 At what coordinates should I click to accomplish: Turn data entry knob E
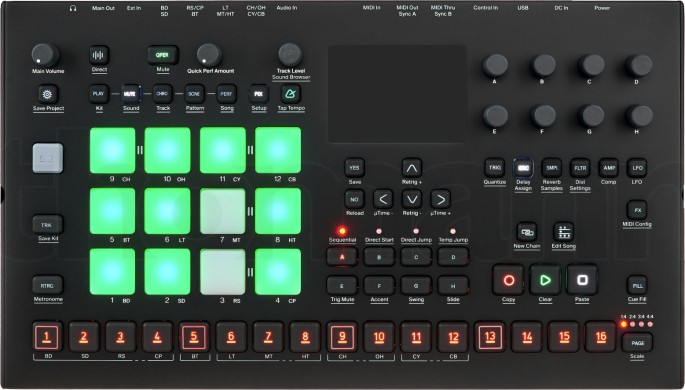pyautogui.click(x=495, y=116)
